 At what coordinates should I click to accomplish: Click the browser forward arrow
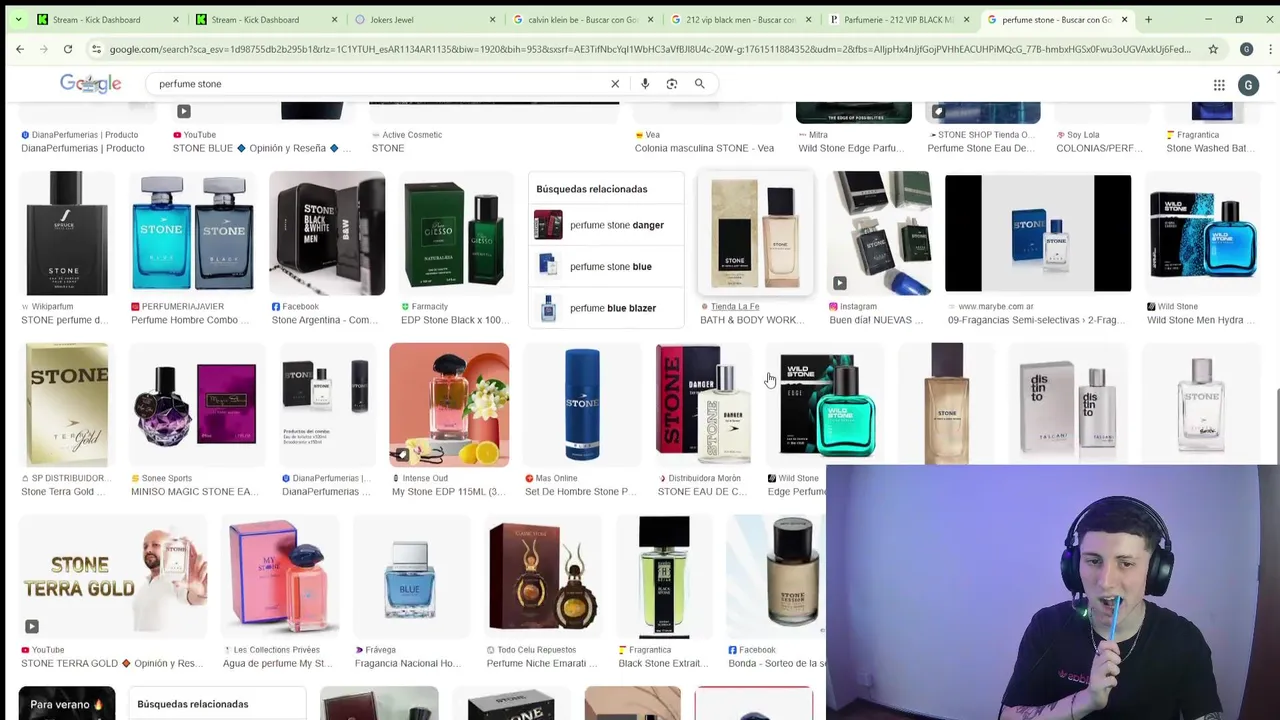click(x=44, y=49)
